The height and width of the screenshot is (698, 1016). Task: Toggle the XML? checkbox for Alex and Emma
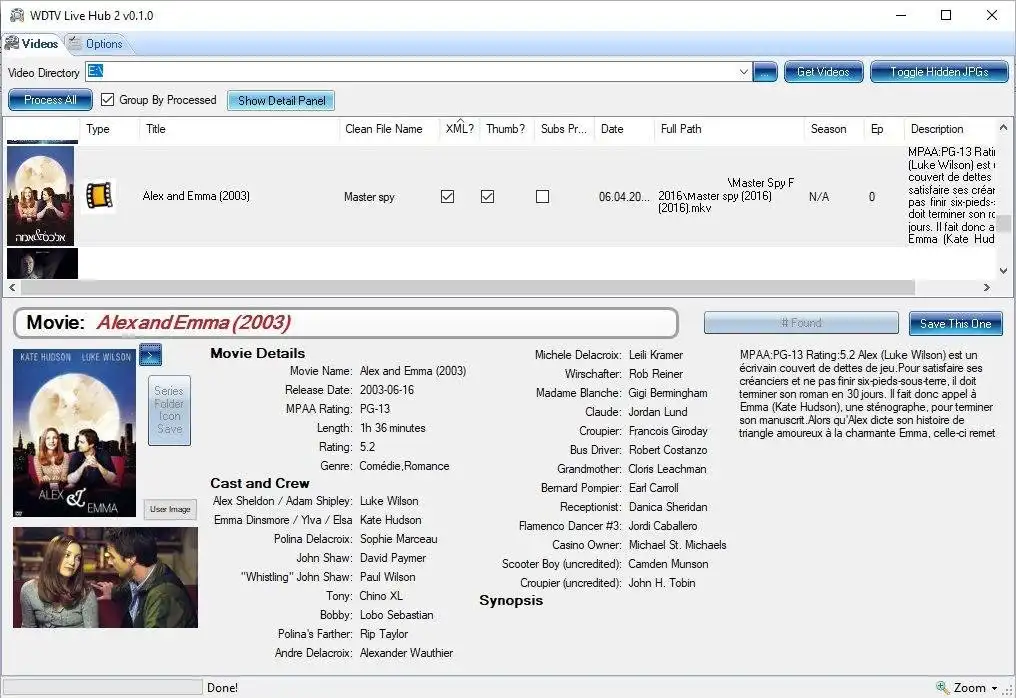tap(447, 196)
